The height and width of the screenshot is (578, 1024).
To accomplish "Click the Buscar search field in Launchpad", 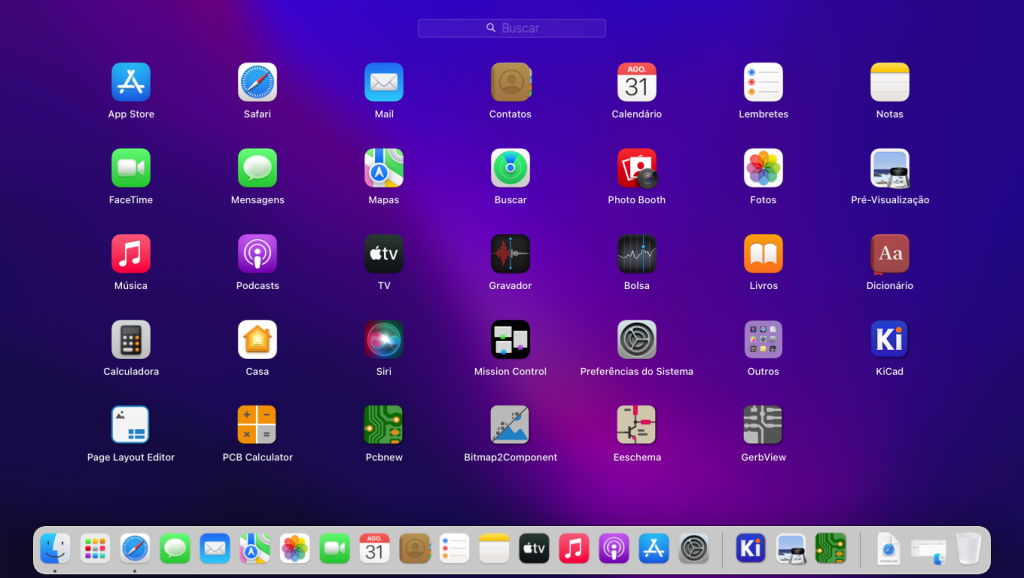I will pyautogui.click(x=511, y=28).
